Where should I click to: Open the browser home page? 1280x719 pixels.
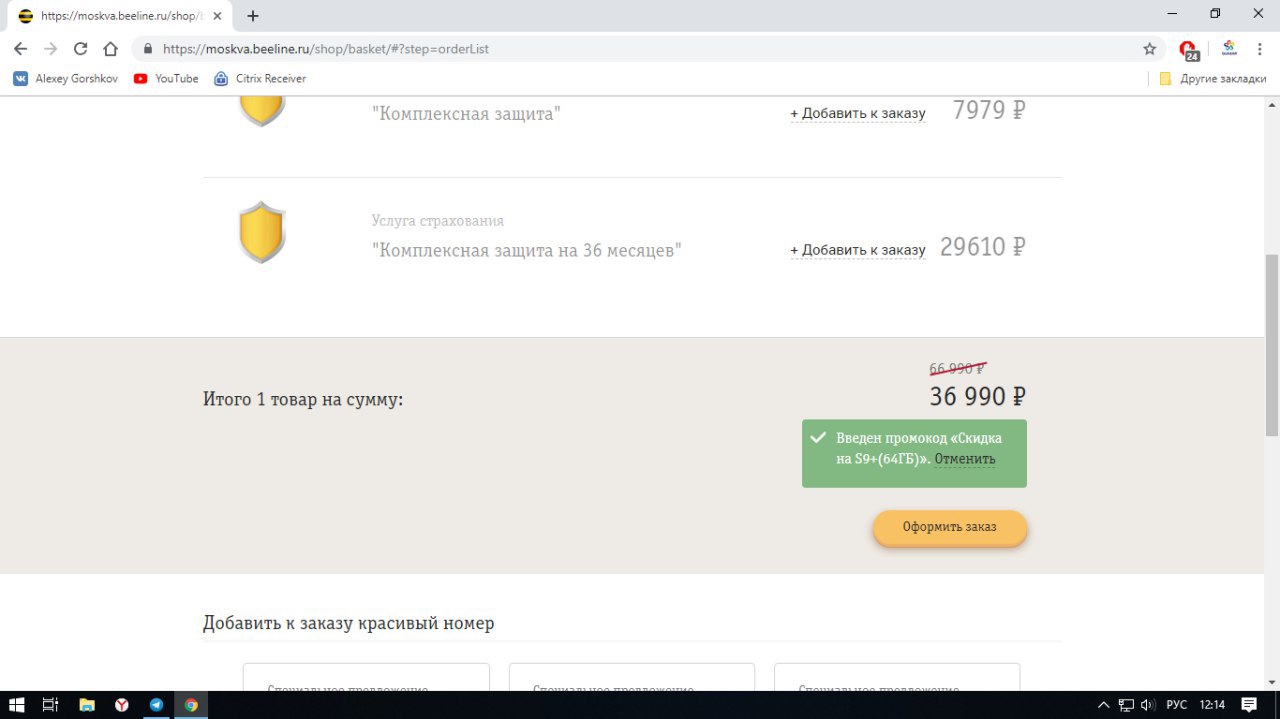coord(111,48)
